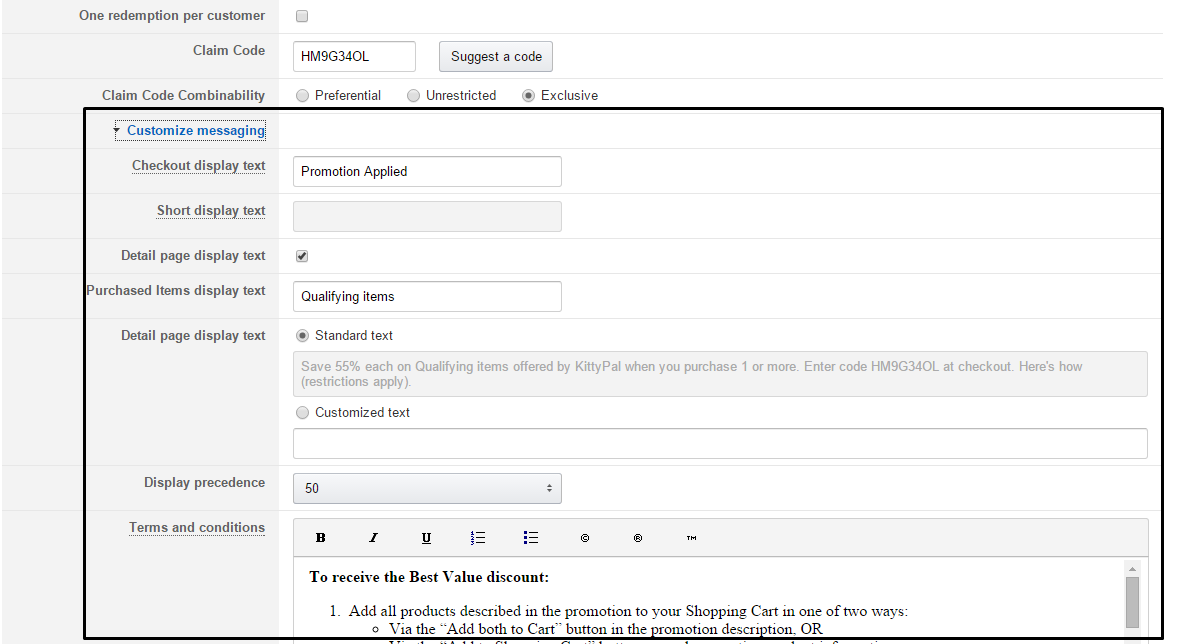Insert registered trademark symbol
Image resolution: width=1180 pixels, height=644 pixels.
[x=637, y=538]
